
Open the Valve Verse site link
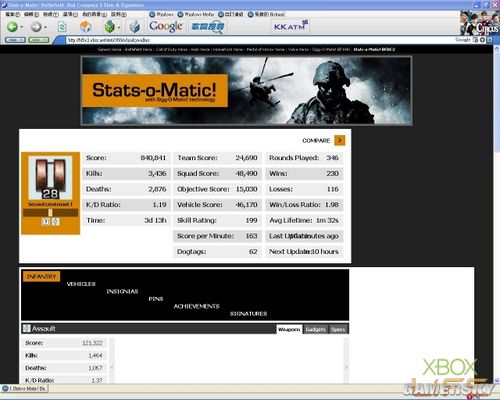298,49
